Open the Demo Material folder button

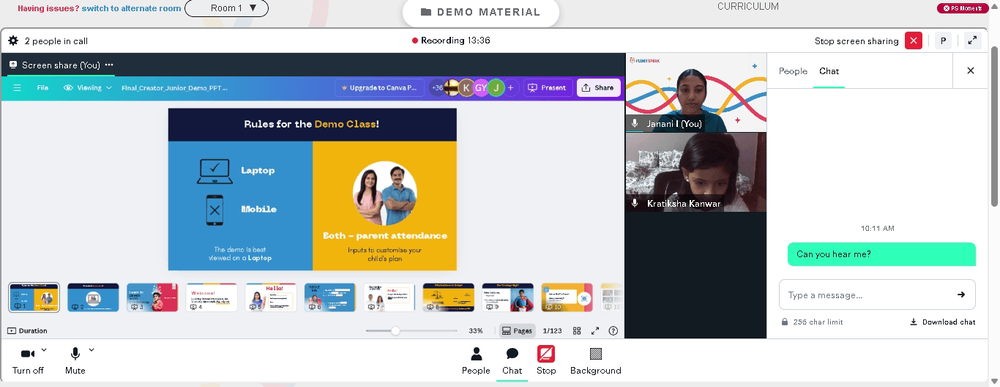click(480, 12)
